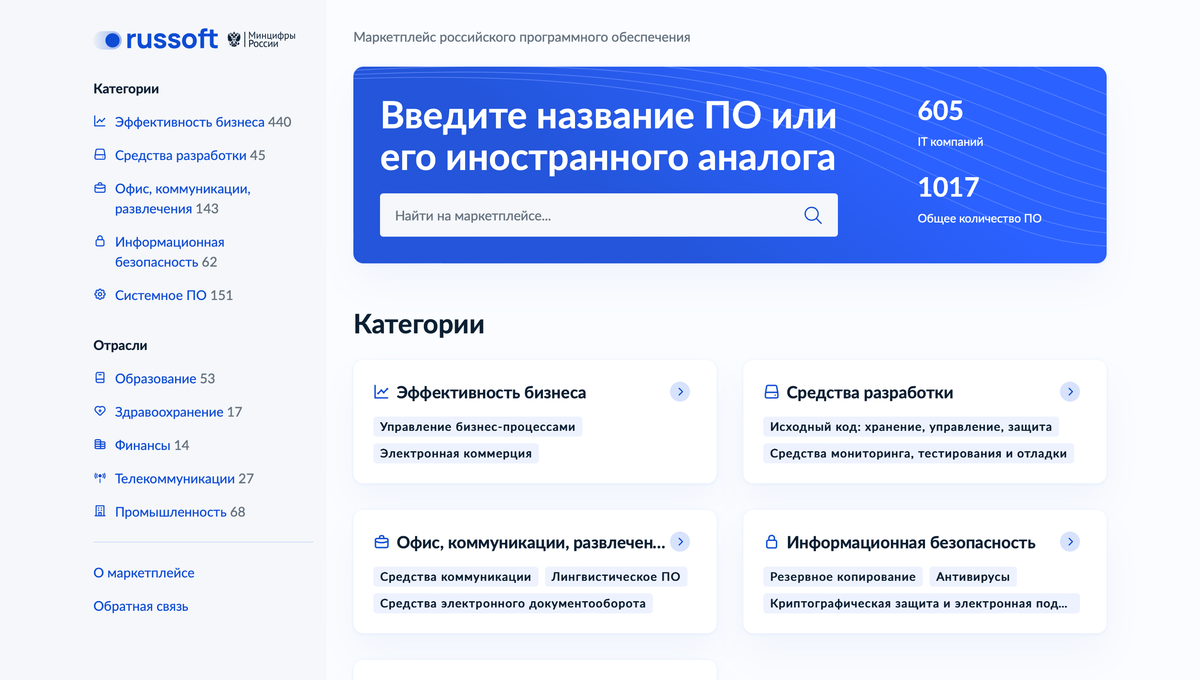Image resolution: width=1200 pixels, height=680 pixels.
Task: Select the Антивирусы tag
Action: [x=973, y=576]
